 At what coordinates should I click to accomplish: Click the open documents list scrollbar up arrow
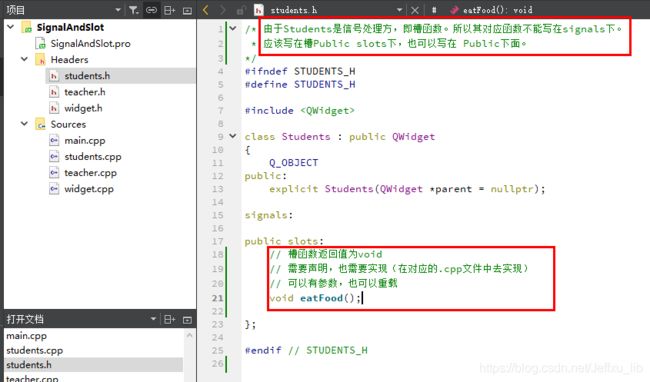click(x=189, y=335)
